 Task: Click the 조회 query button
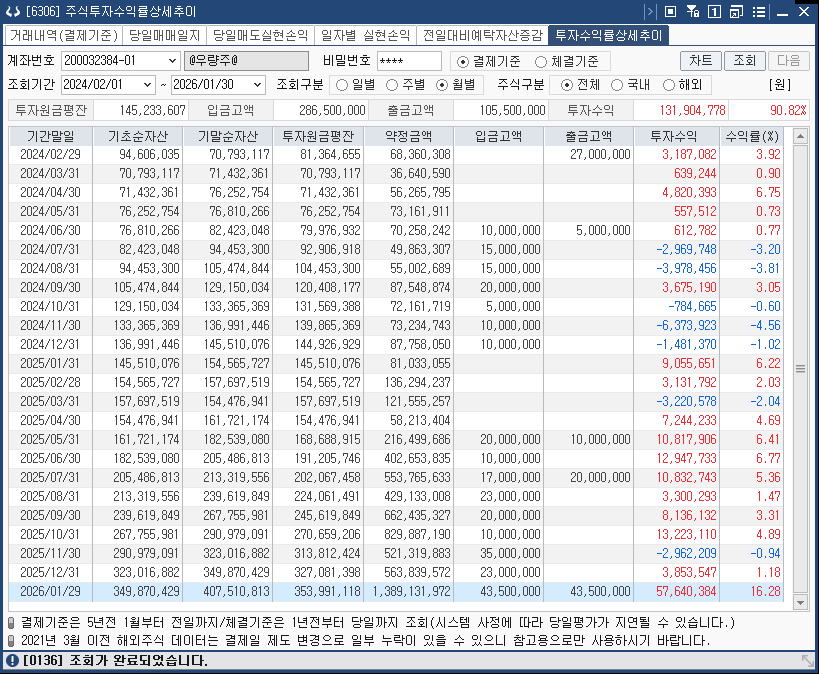[745, 60]
